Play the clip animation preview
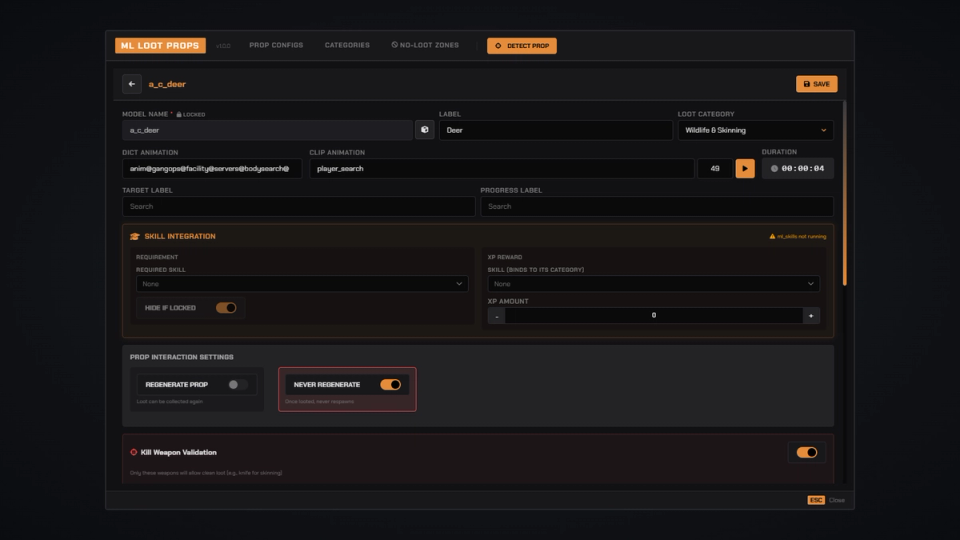 [x=744, y=168]
